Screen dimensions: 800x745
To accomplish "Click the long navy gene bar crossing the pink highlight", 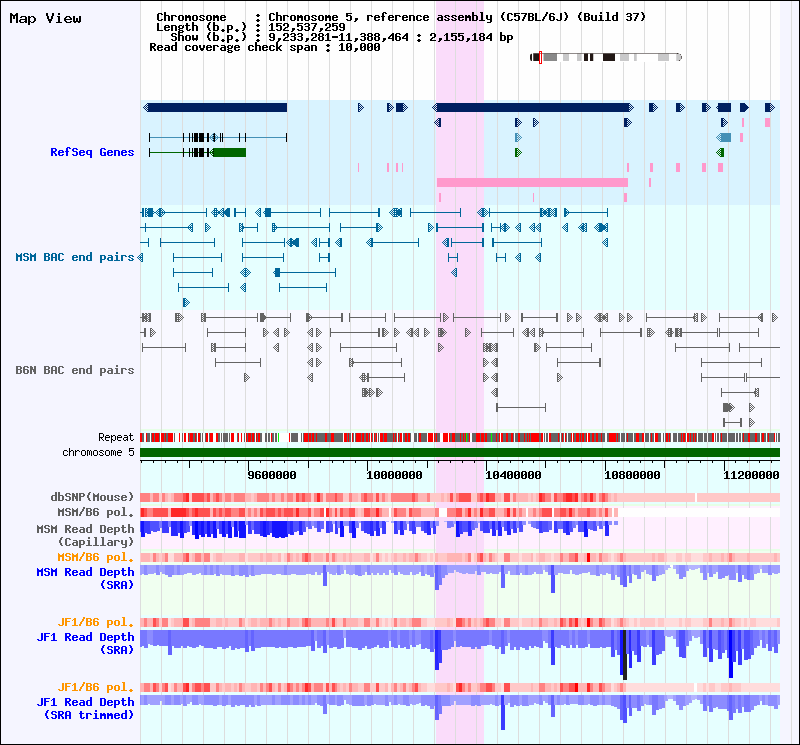I will (533, 107).
